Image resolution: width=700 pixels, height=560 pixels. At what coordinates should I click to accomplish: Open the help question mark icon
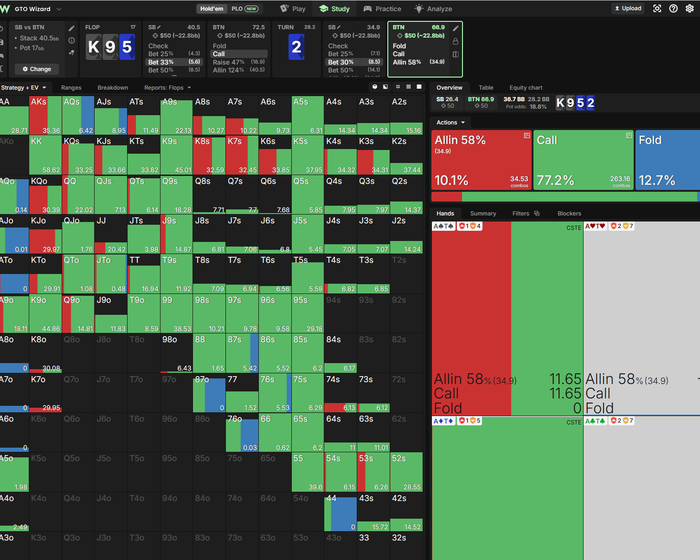(x=673, y=8)
